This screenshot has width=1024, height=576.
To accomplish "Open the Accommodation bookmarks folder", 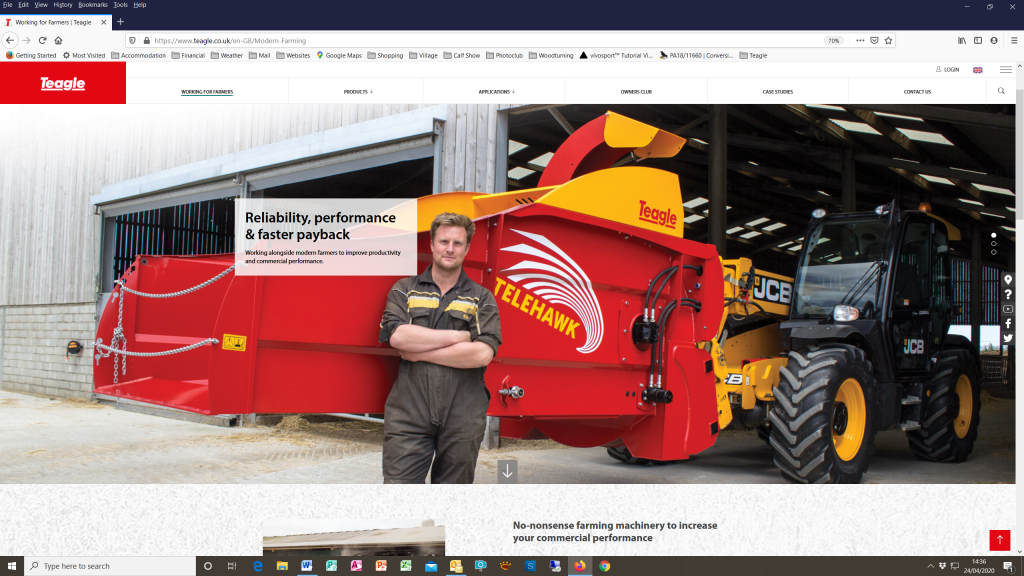I will pyautogui.click(x=138, y=56).
